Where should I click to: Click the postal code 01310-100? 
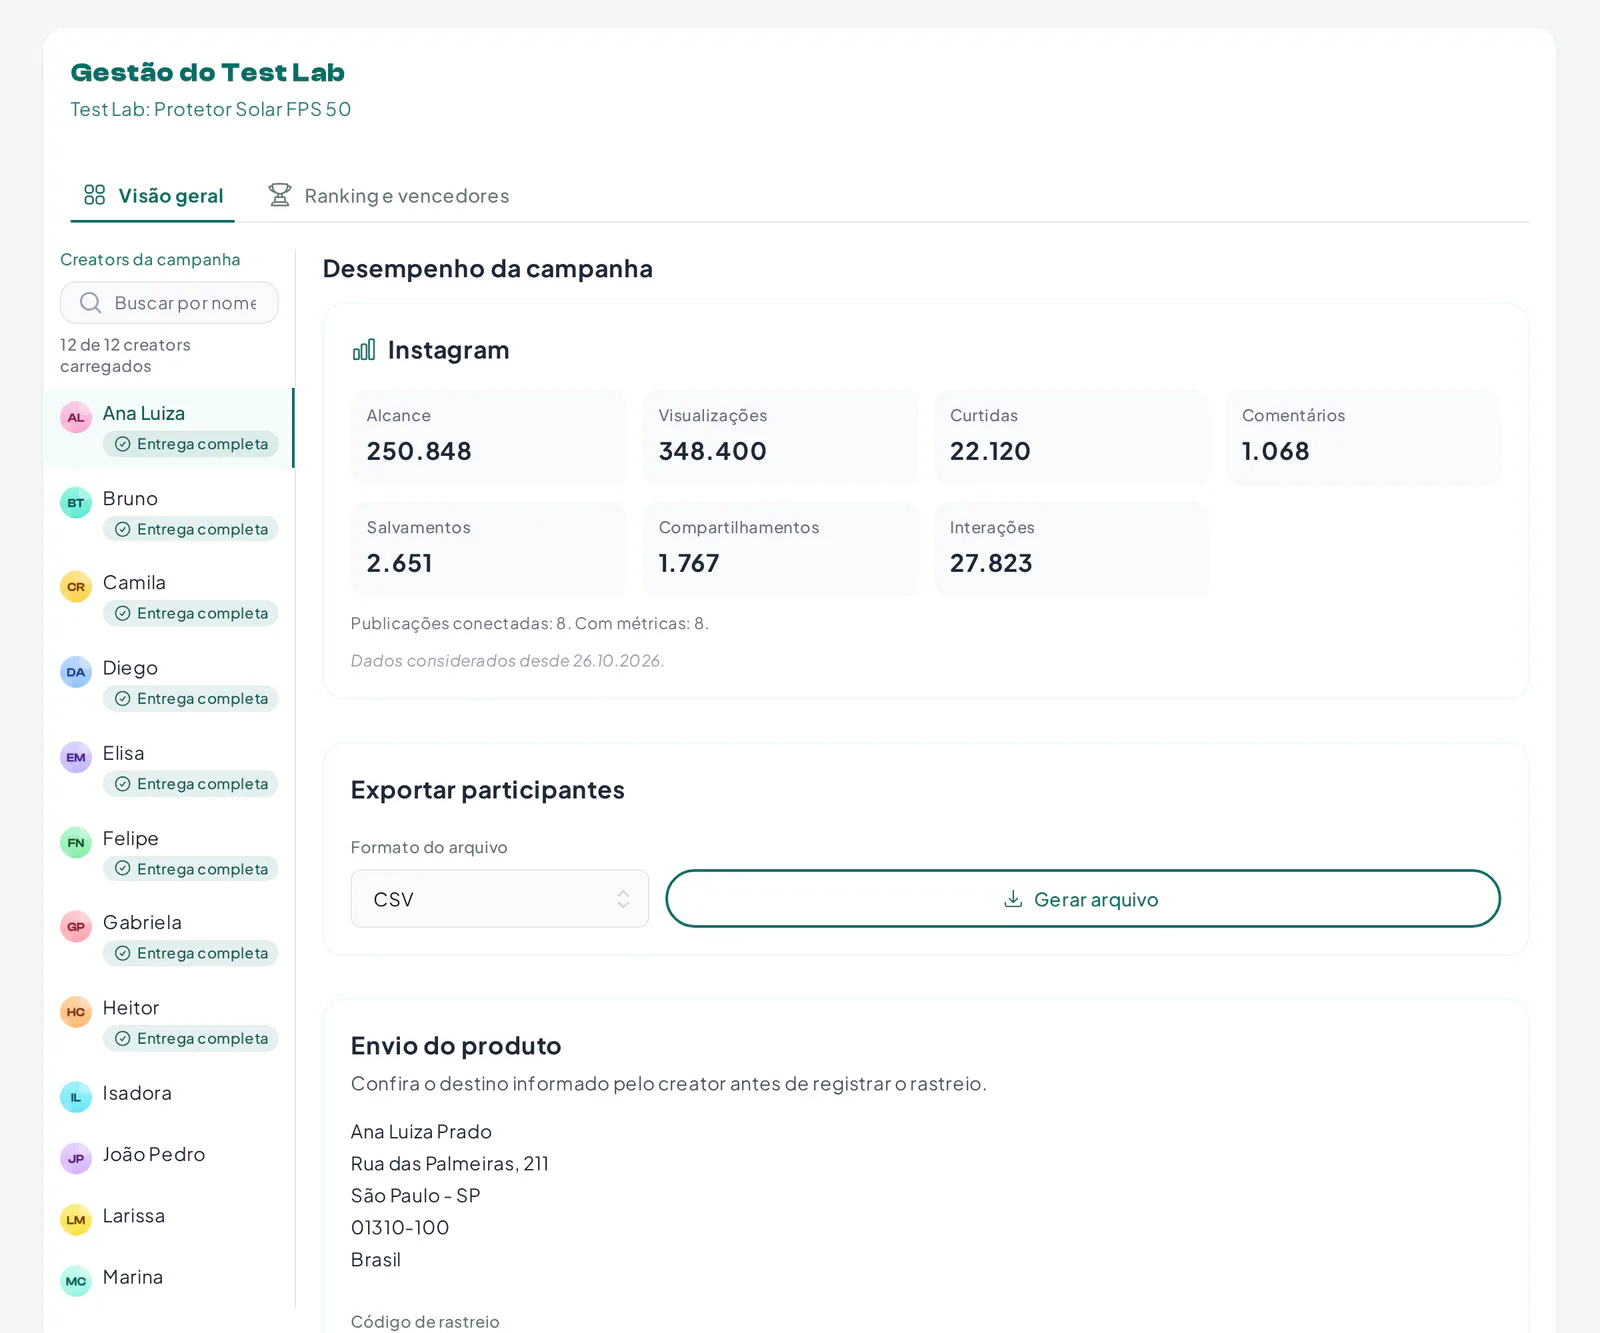click(x=400, y=1228)
